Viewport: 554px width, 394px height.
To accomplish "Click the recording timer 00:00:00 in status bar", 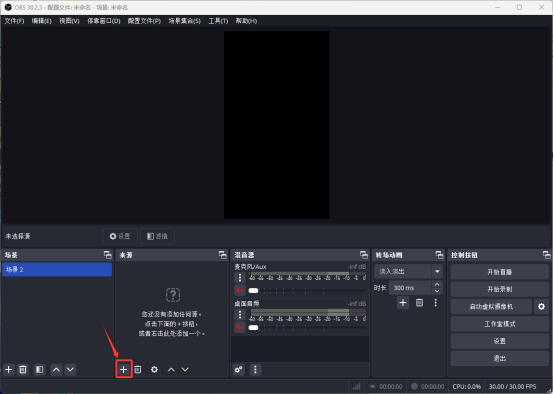I will [432, 387].
